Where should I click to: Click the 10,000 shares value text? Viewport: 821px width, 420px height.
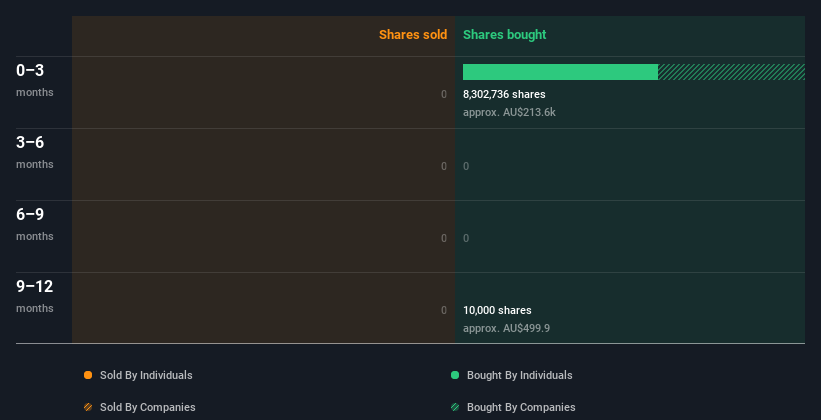pyautogui.click(x=497, y=311)
